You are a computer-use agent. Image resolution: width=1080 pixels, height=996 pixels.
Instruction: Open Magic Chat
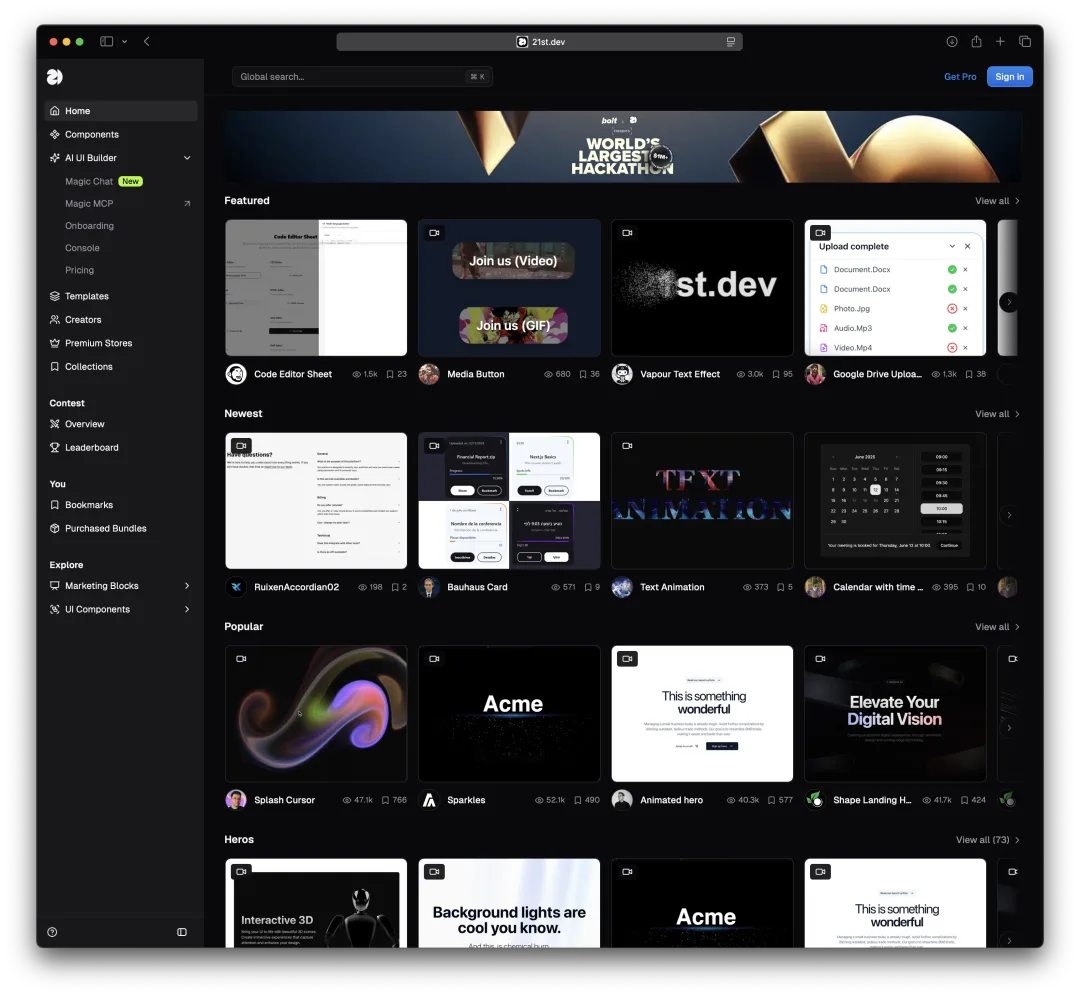tap(89, 181)
